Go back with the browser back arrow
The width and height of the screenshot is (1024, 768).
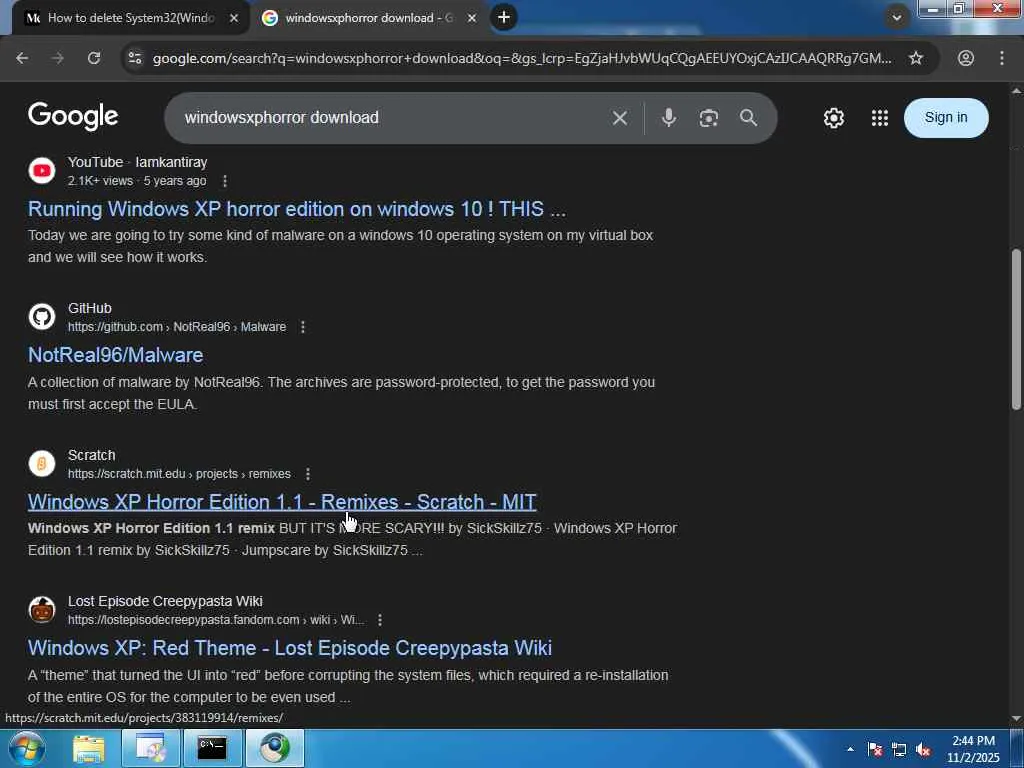coord(22,58)
